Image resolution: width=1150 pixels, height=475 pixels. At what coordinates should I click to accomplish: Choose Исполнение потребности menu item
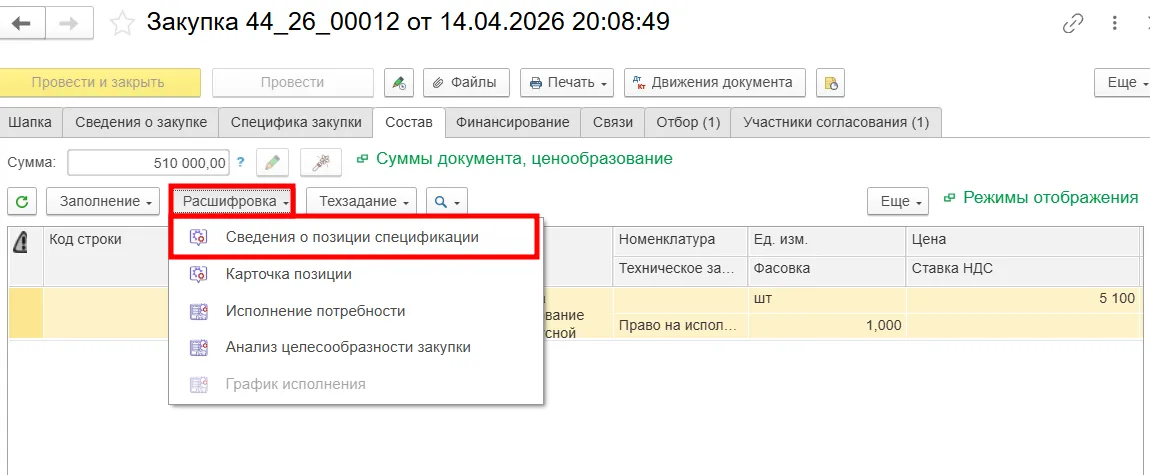356,311
